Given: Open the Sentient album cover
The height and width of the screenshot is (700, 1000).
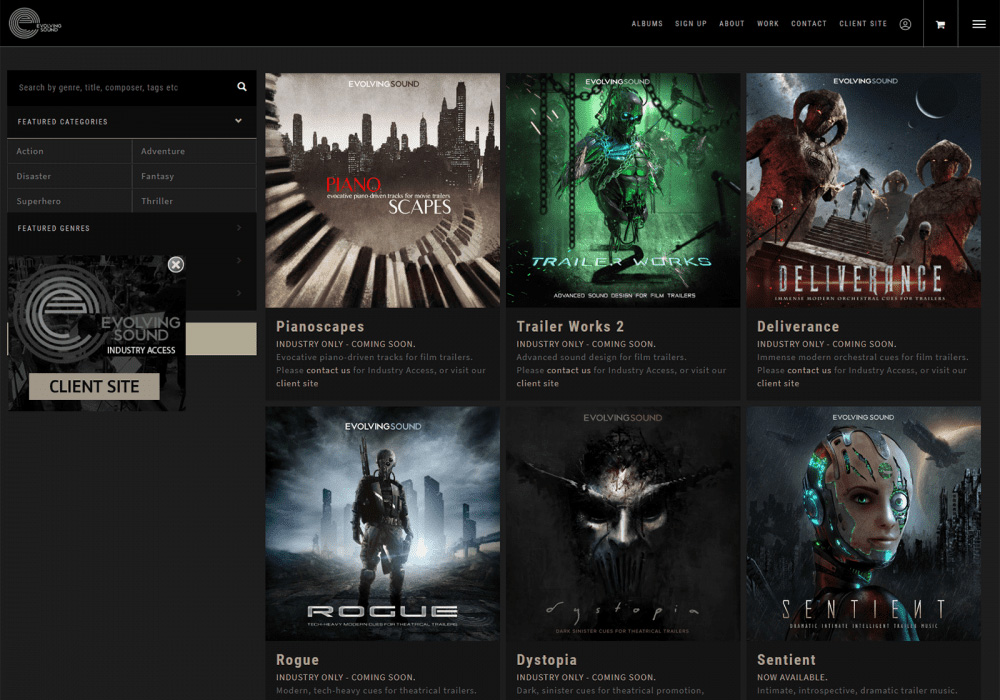Looking at the screenshot, I should point(864,523).
